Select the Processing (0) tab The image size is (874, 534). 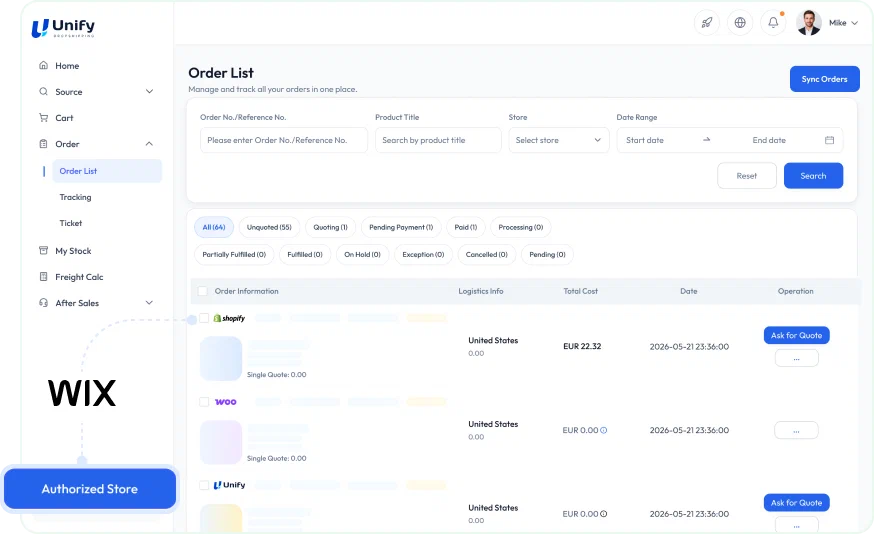521,227
